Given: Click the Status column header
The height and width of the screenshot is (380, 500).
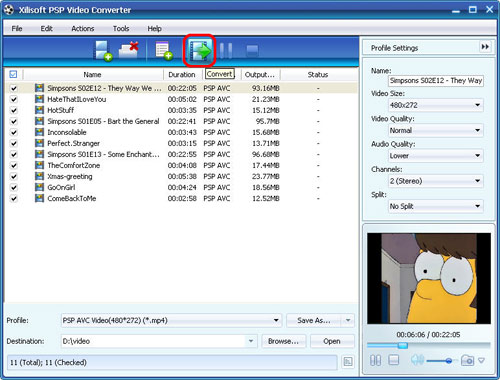Looking at the screenshot, I should click(x=318, y=74).
